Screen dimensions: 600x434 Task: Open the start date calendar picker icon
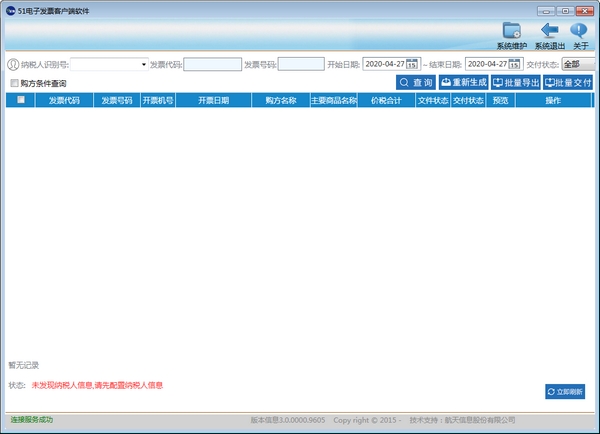point(411,64)
